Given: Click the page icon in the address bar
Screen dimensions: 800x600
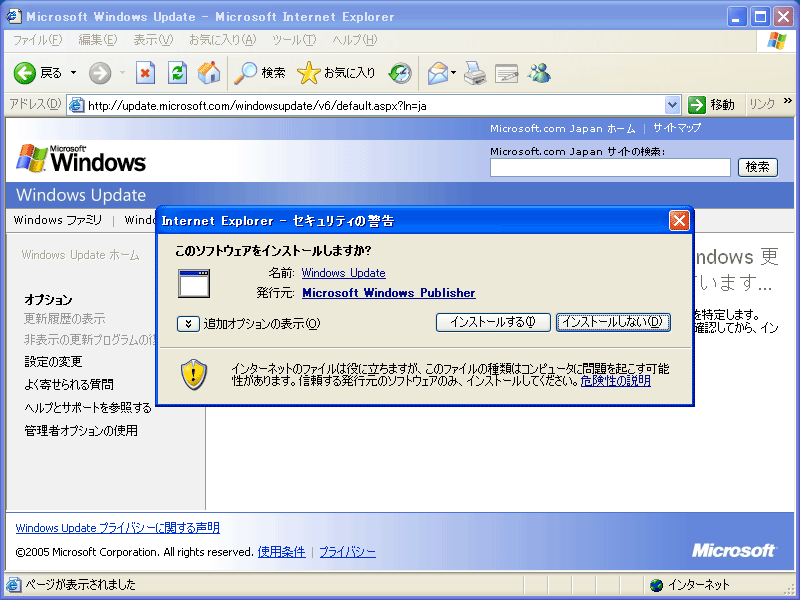Looking at the screenshot, I should 77,105.
